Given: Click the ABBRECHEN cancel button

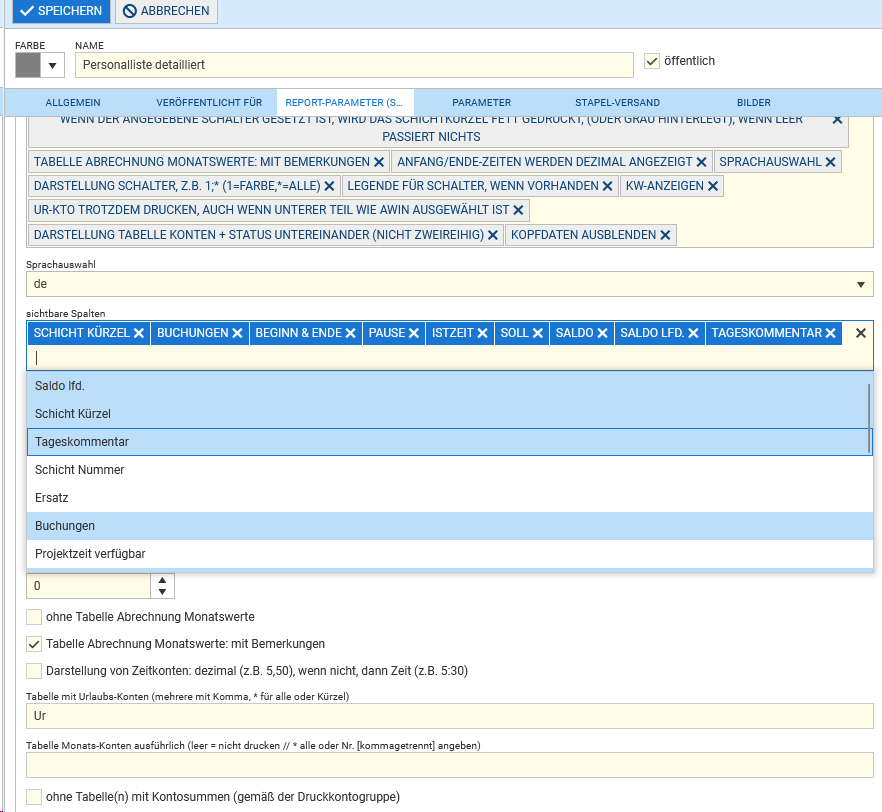Looking at the screenshot, I should 166,11.
